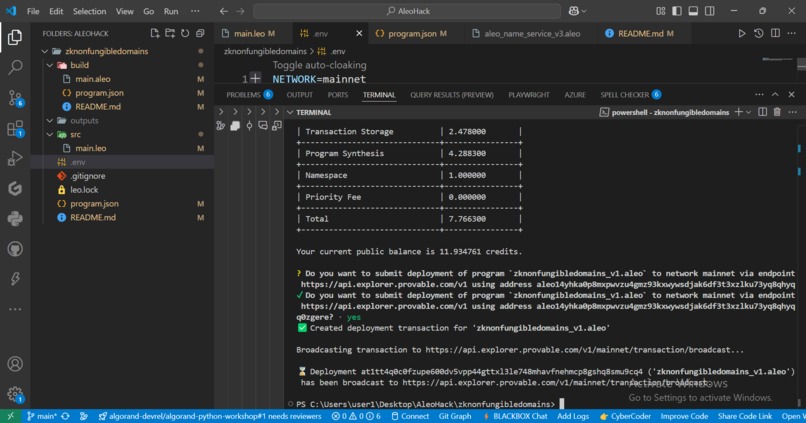Go back with the navigation arrow

click(x=224, y=11)
